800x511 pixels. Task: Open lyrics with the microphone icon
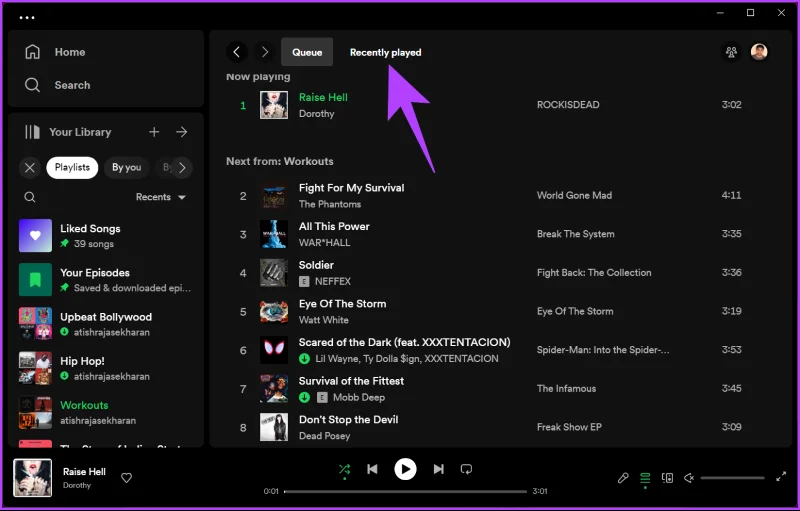pyautogui.click(x=623, y=478)
